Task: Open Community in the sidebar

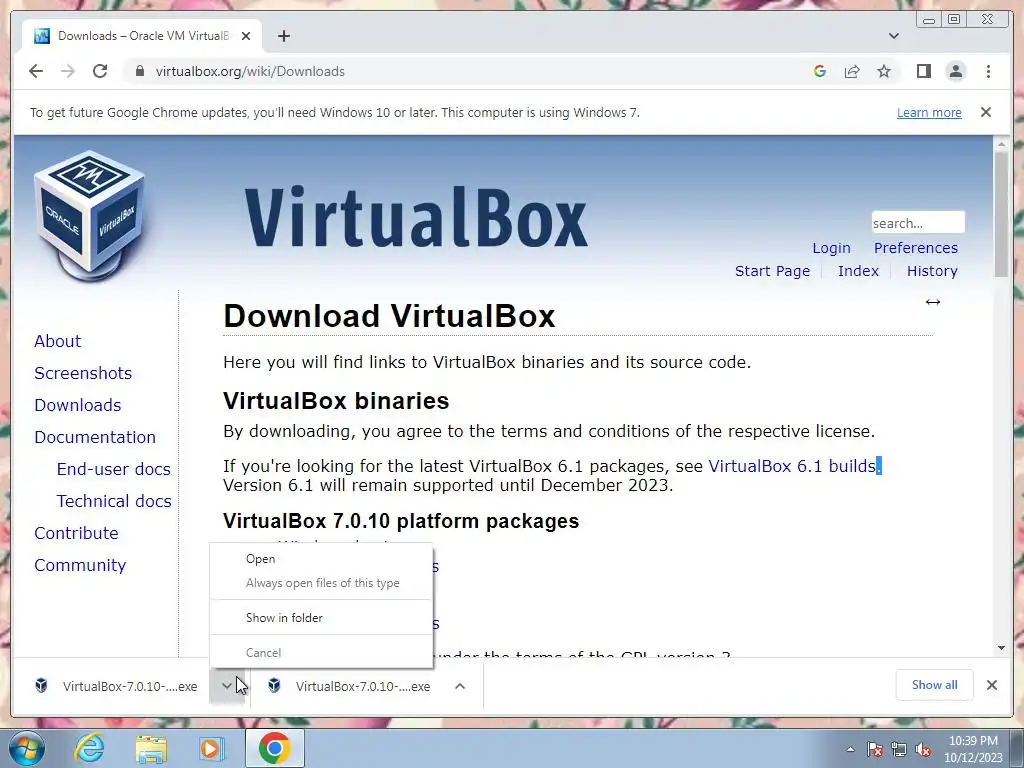Action: pyautogui.click(x=80, y=565)
